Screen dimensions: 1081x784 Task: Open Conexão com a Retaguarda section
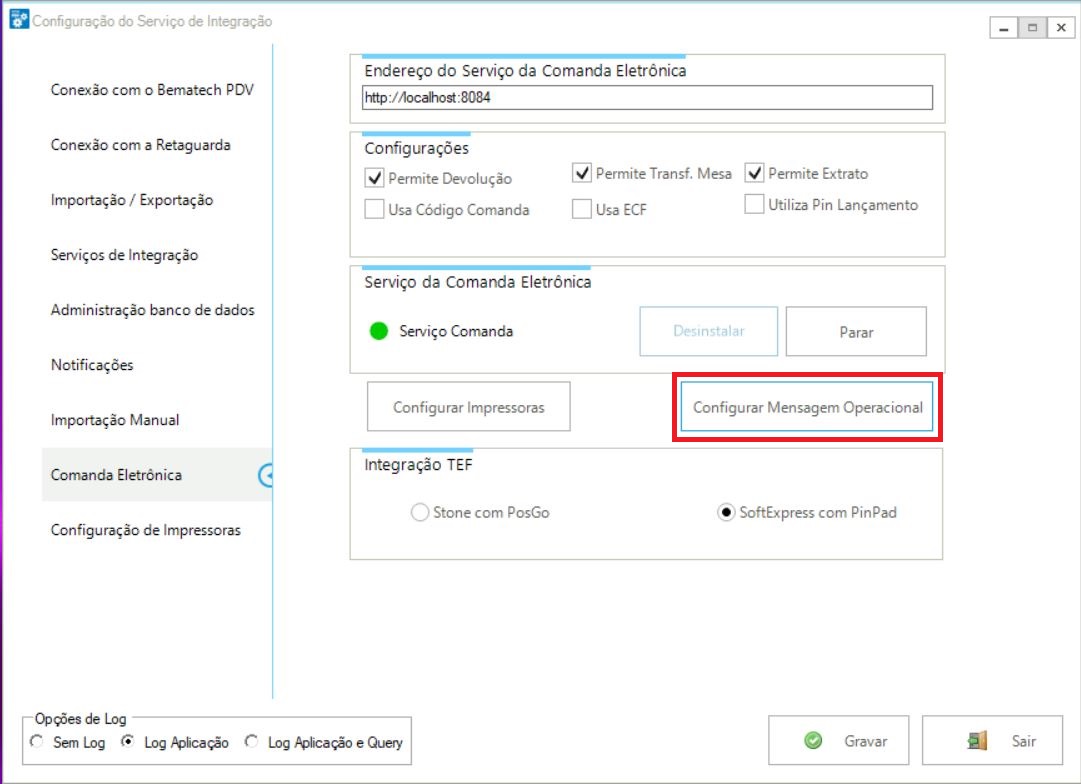[x=141, y=145]
